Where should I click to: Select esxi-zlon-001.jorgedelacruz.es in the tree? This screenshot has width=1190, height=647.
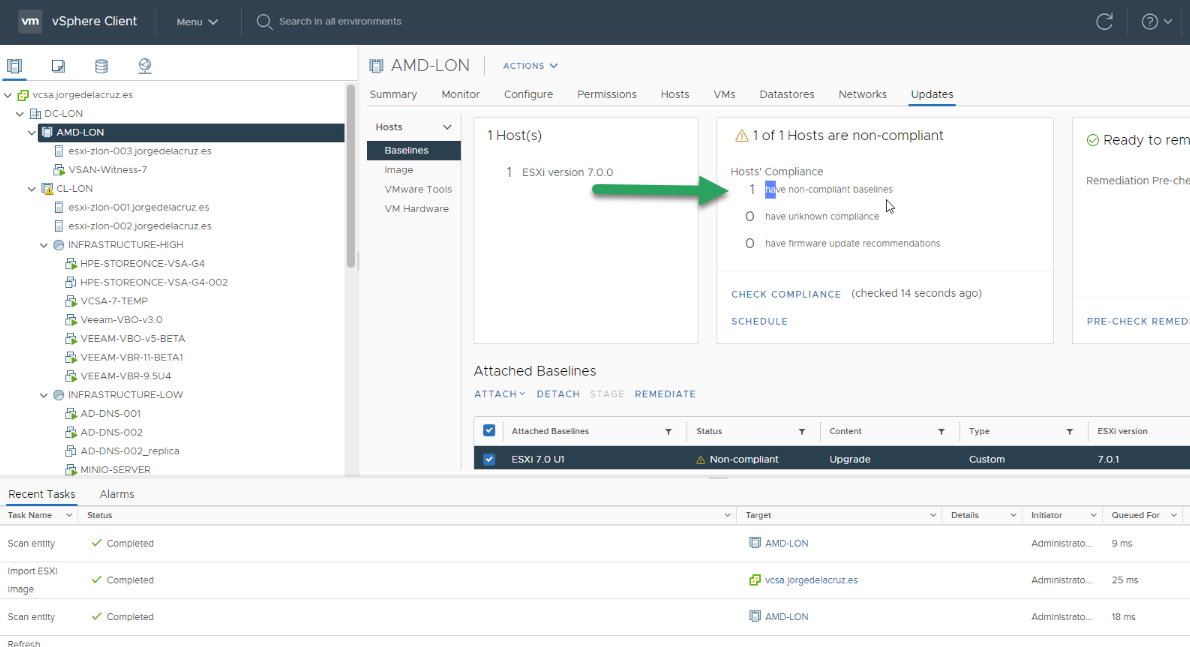pyautogui.click(x=138, y=207)
